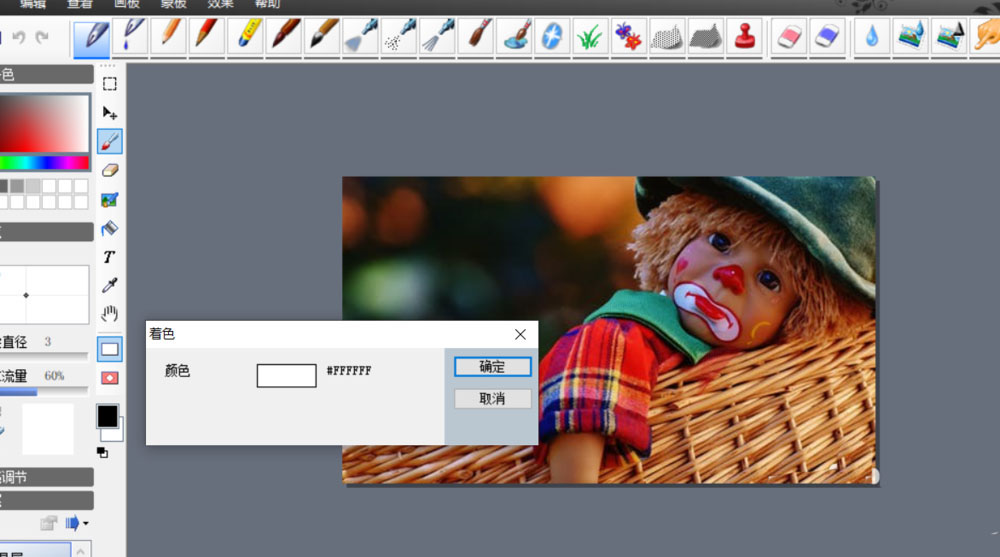Select the text T tool
The image size is (1000, 557).
[109, 257]
